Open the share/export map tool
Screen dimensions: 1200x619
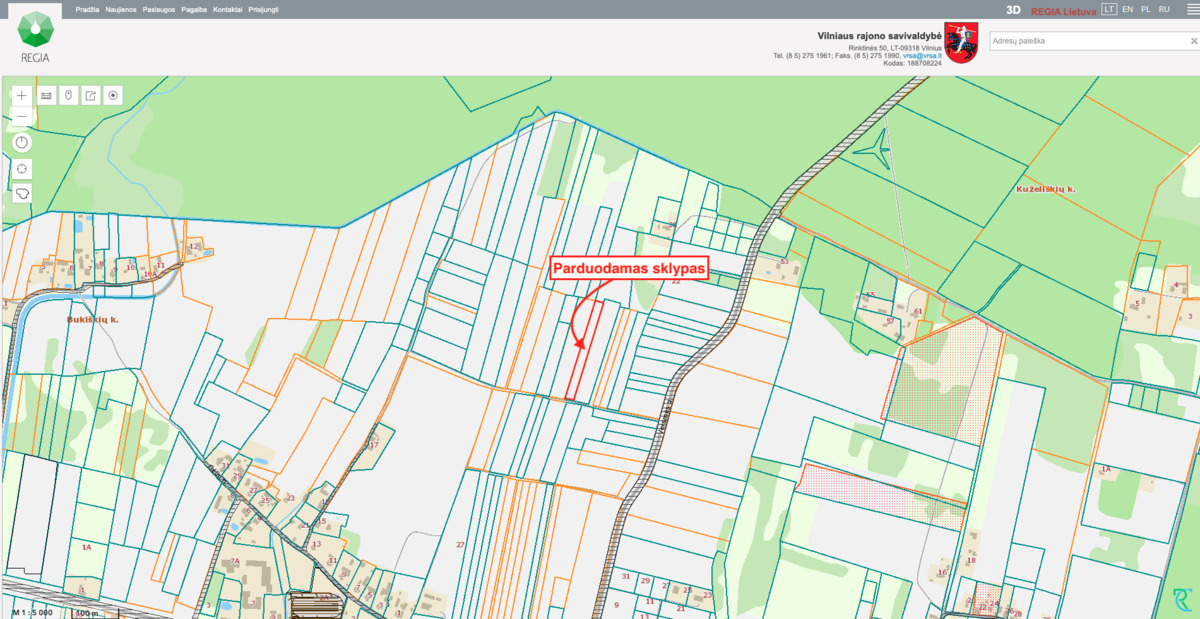(91, 95)
